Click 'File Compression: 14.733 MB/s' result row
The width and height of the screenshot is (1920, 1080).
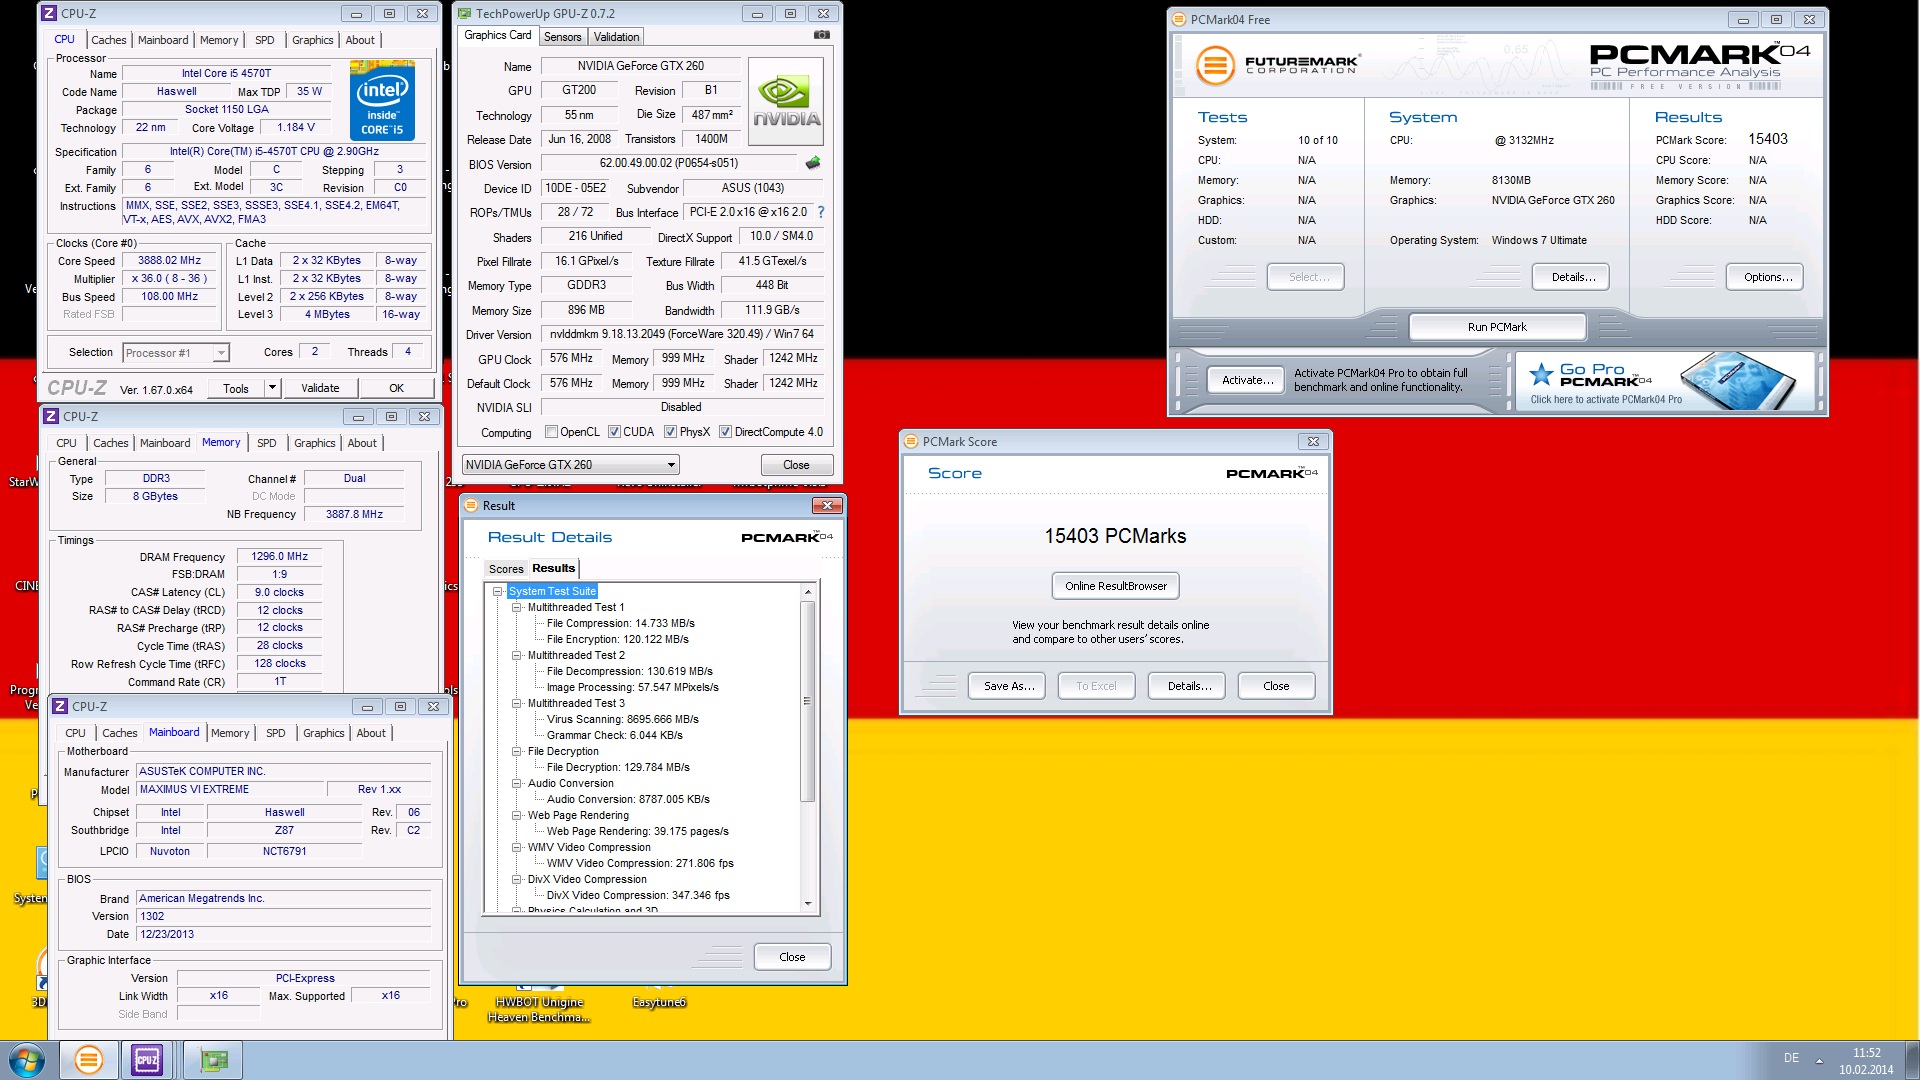coord(620,623)
